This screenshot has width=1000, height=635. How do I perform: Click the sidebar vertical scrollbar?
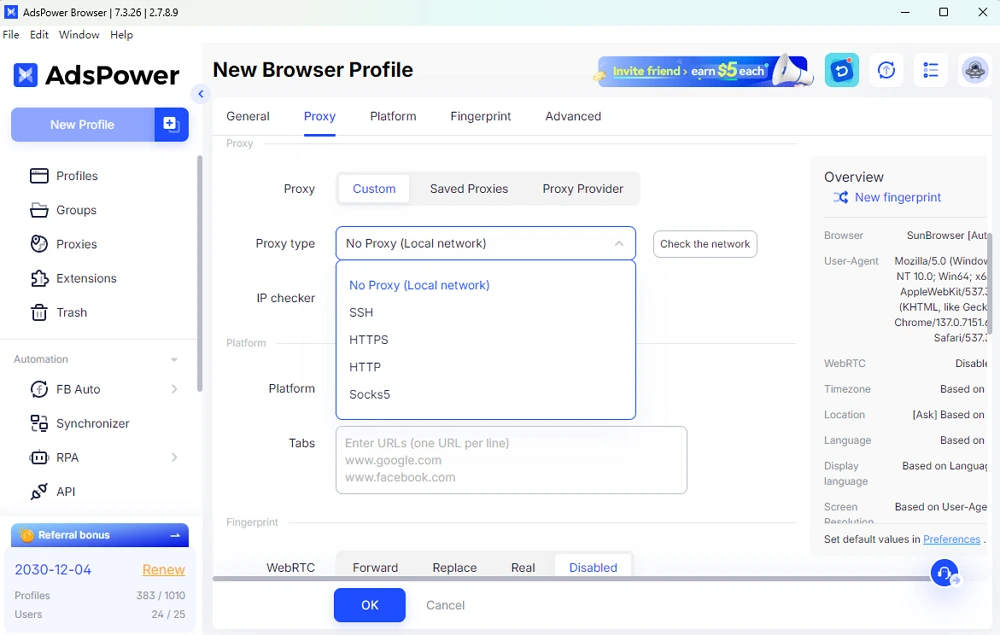[x=199, y=273]
